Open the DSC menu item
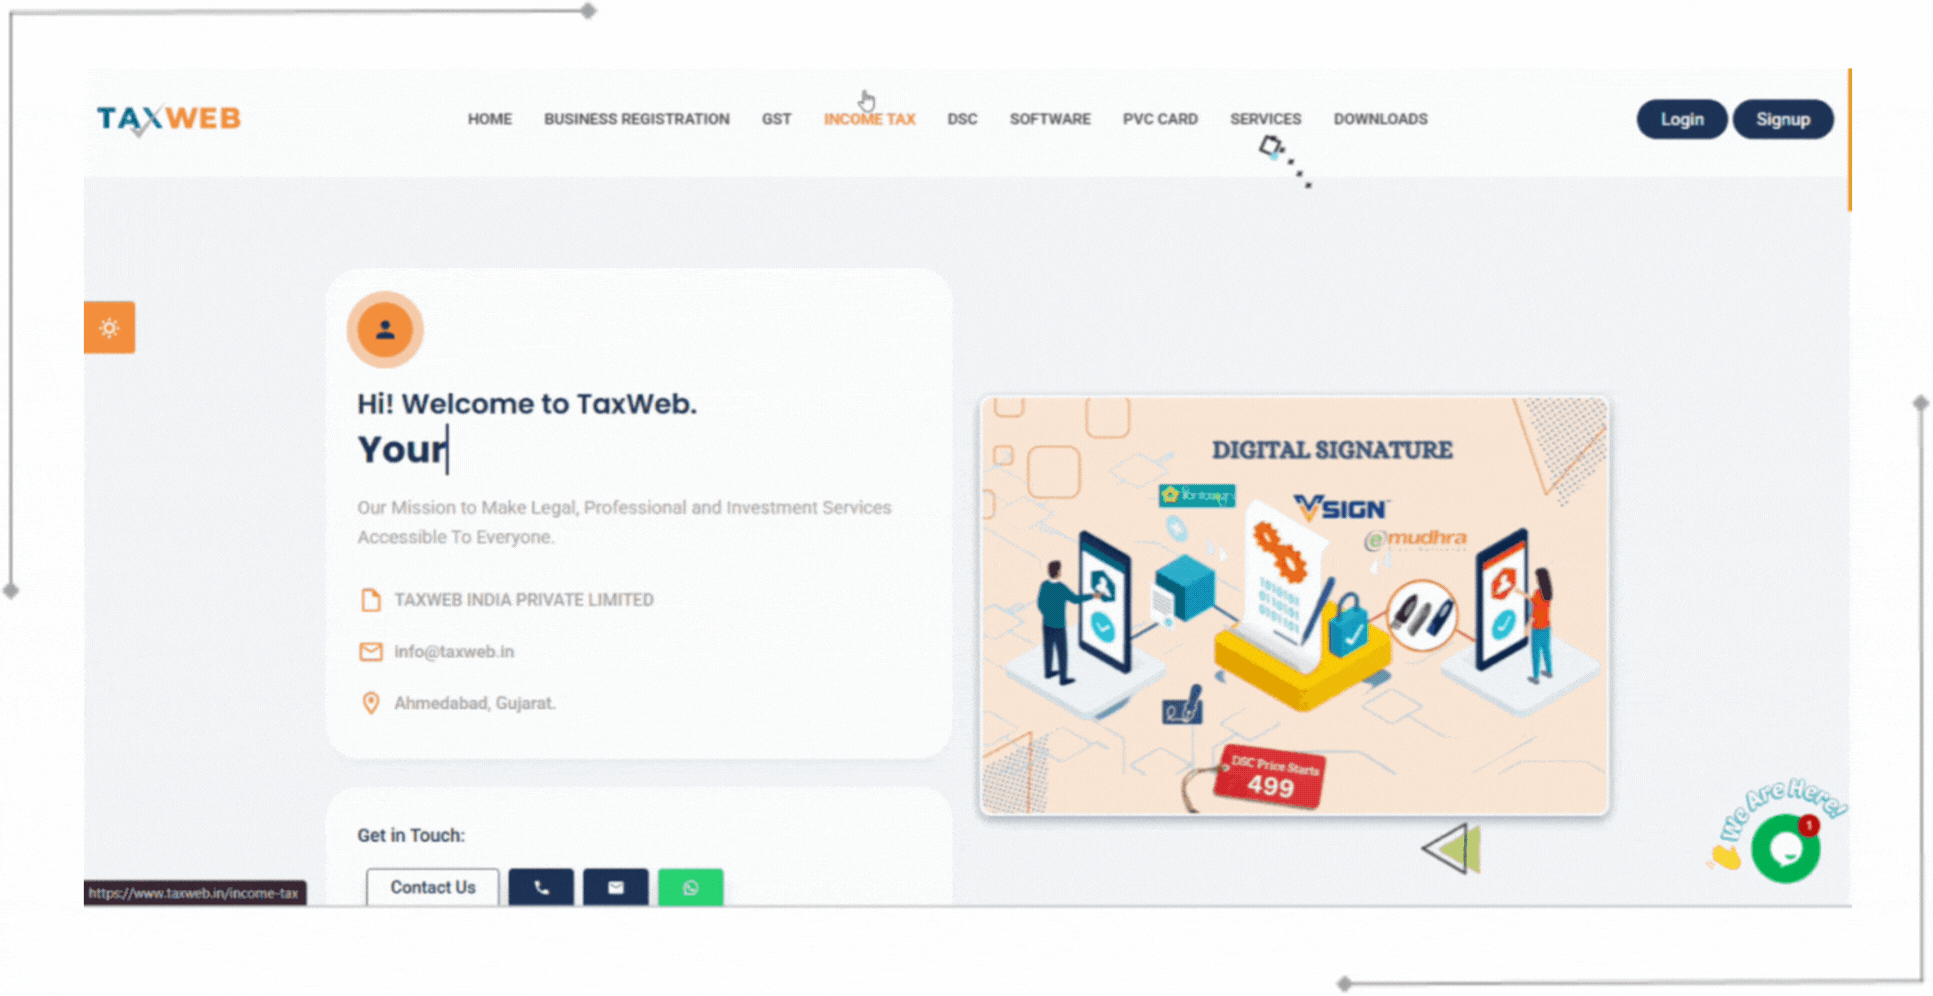The image size is (1933, 996). [x=962, y=119]
